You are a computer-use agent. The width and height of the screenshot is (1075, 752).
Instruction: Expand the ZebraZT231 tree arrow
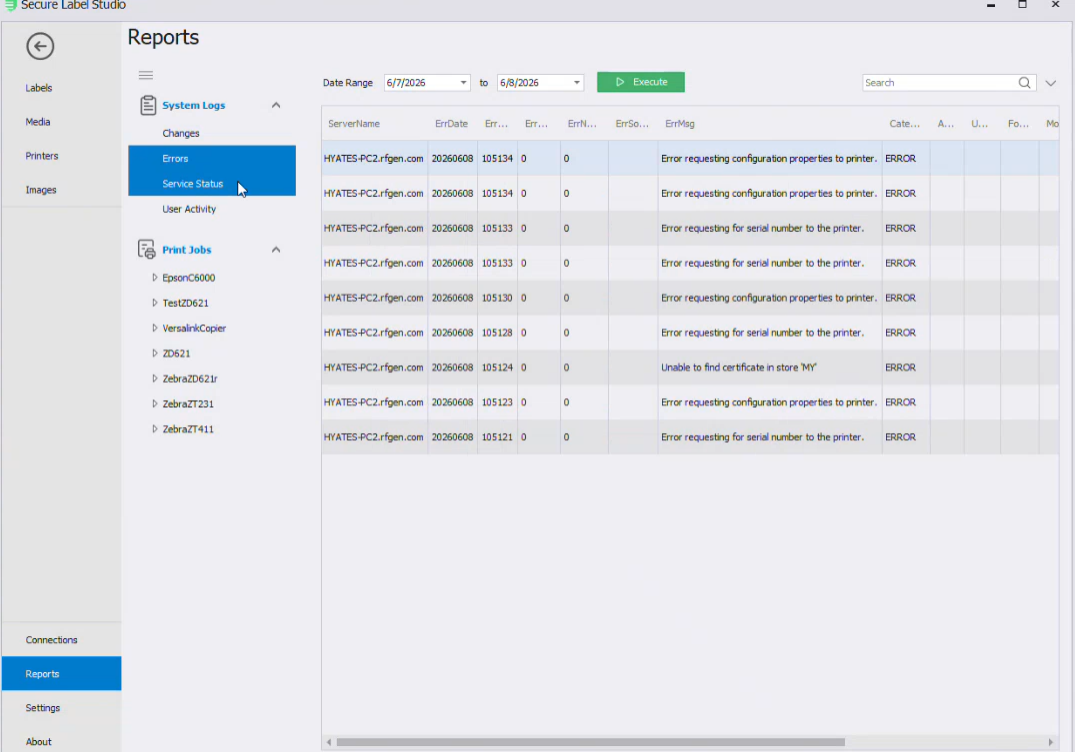click(x=154, y=404)
